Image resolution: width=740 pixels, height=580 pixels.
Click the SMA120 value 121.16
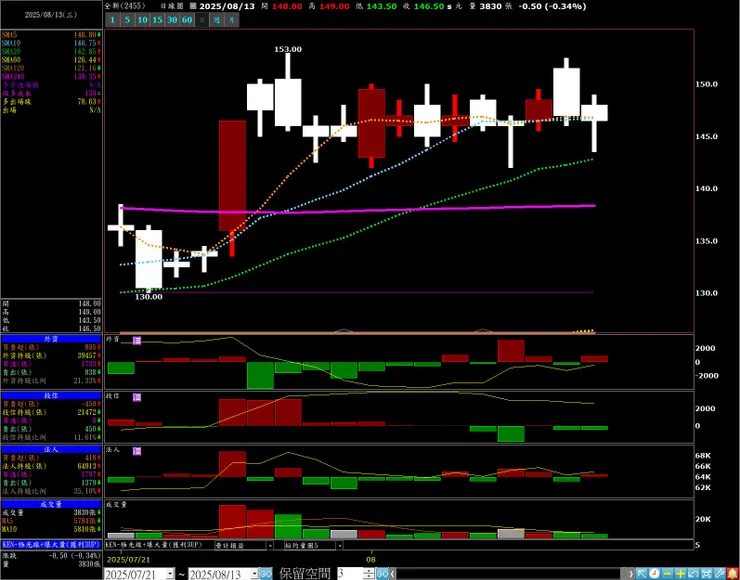[x=85, y=68]
